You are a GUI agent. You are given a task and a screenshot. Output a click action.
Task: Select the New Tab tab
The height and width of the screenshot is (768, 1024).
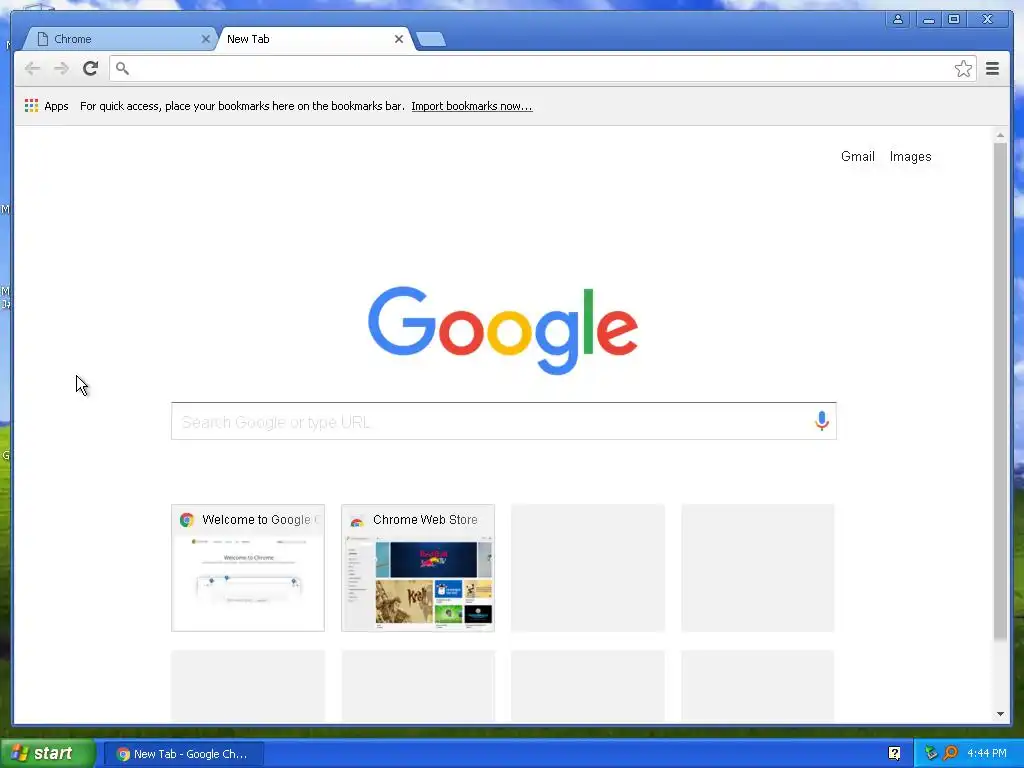(x=313, y=39)
